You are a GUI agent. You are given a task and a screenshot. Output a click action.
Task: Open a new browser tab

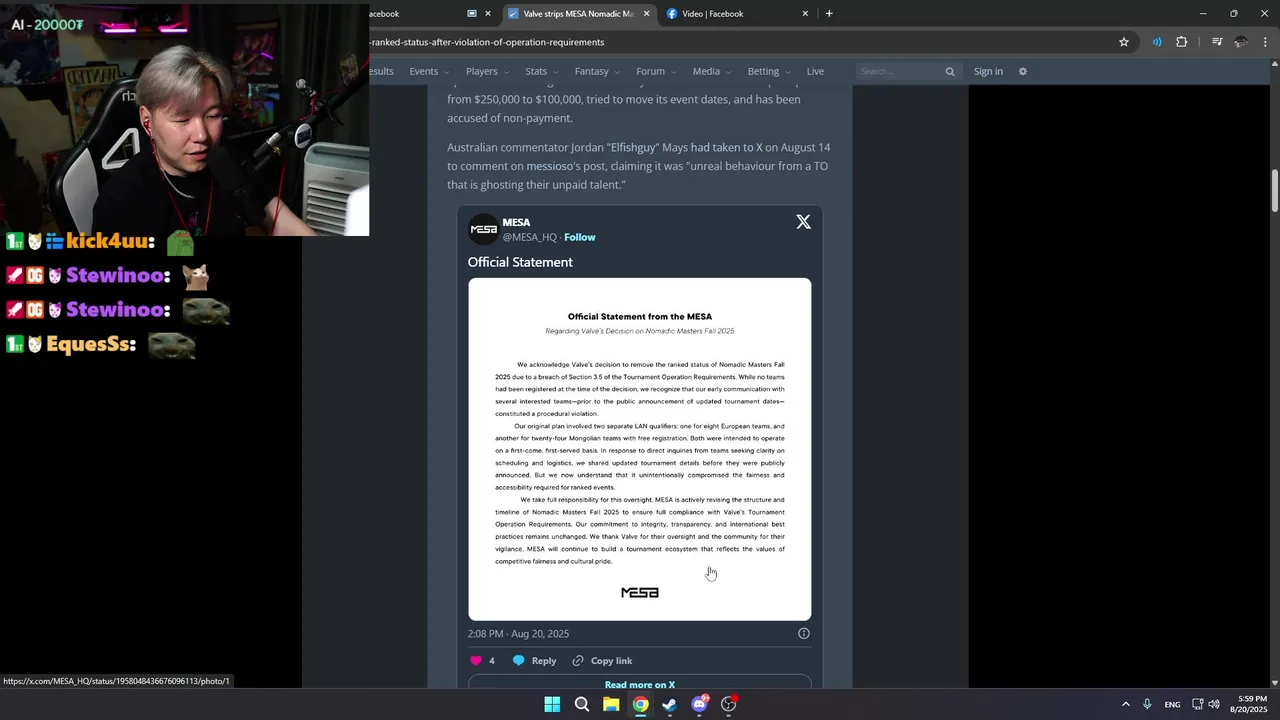(x=829, y=14)
